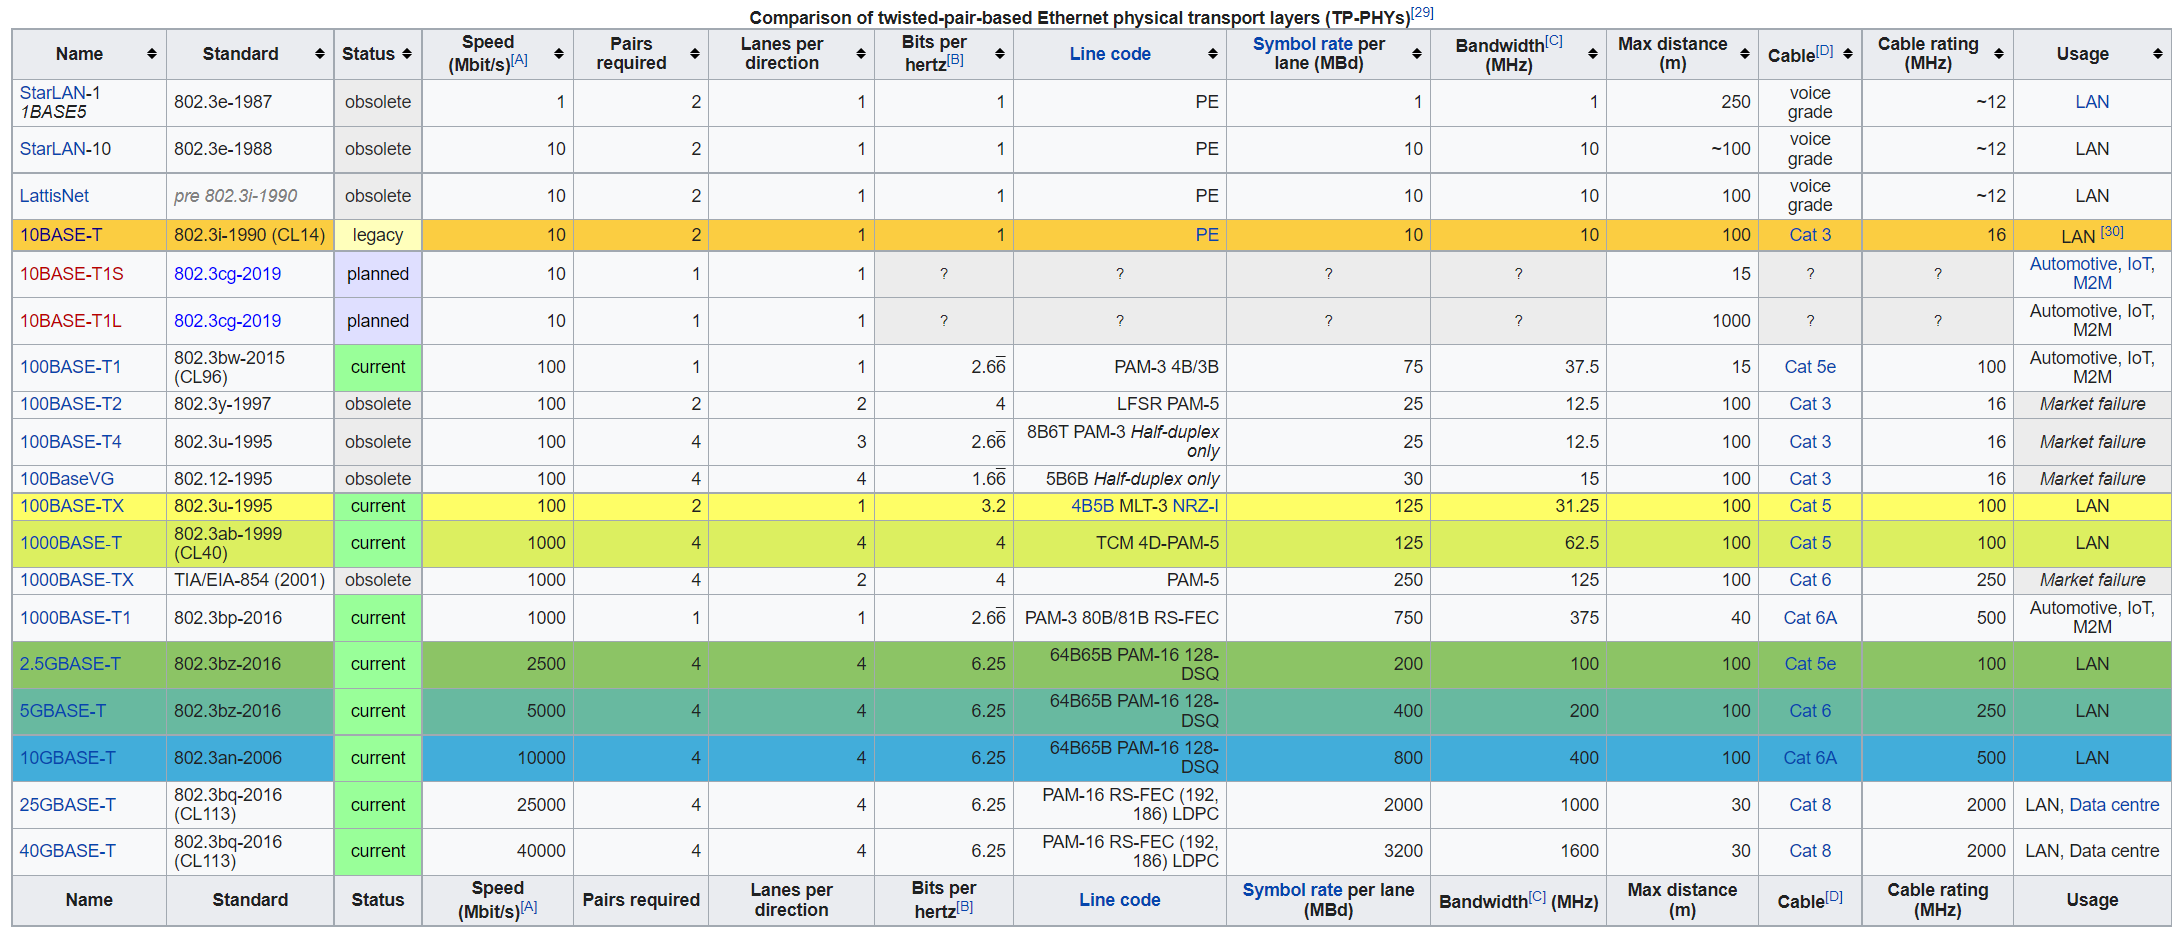
Task: Follow the 100BaseVG link
Action: (67, 479)
